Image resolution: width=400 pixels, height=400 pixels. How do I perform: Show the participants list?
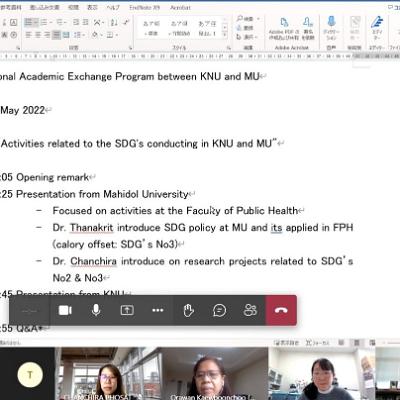[250, 311]
